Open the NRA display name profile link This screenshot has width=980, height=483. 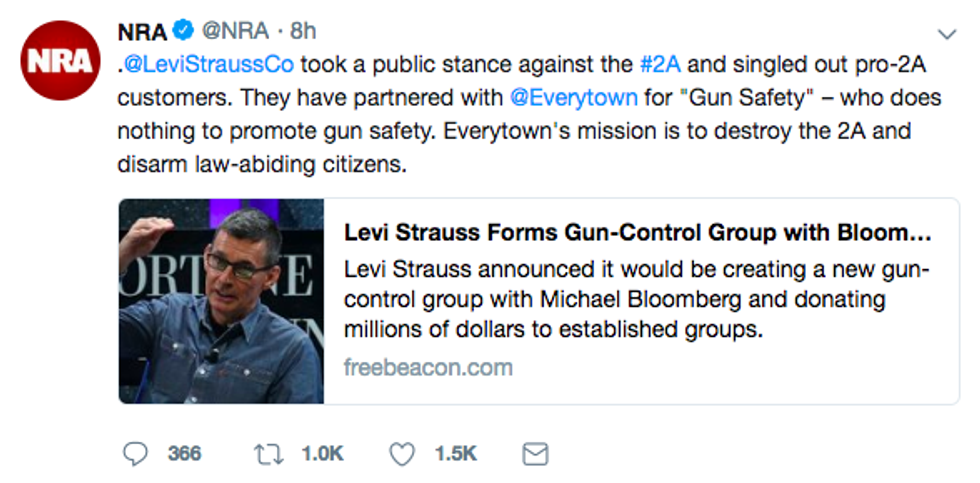tap(142, 32)
